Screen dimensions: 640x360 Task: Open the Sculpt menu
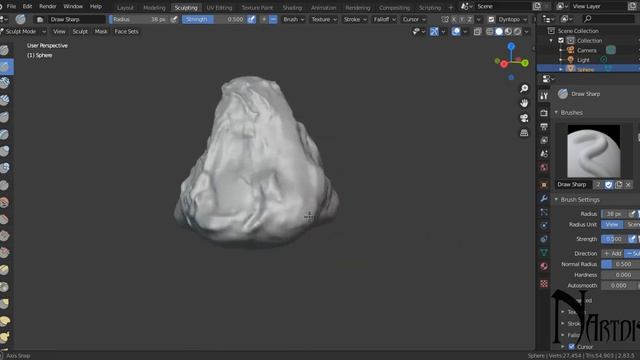coord(80,31)
